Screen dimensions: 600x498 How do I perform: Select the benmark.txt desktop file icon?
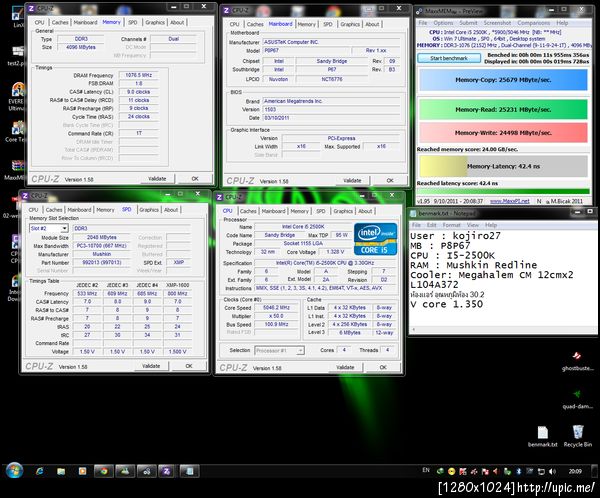[x=543, y=436]
